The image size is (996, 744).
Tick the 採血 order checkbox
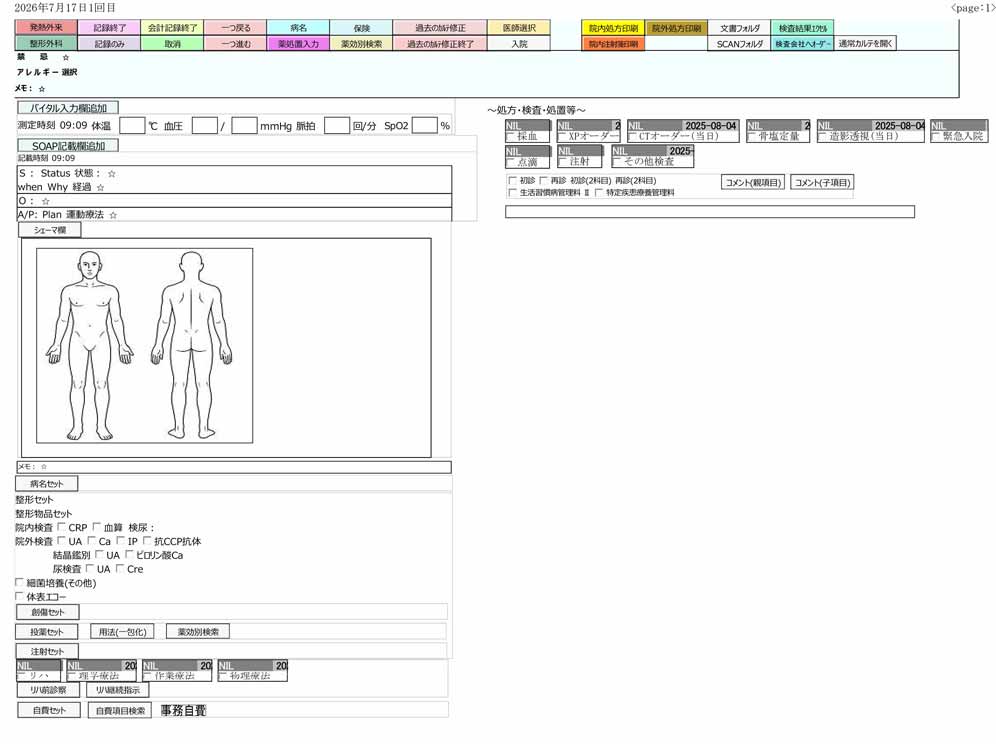click(511, 136)
